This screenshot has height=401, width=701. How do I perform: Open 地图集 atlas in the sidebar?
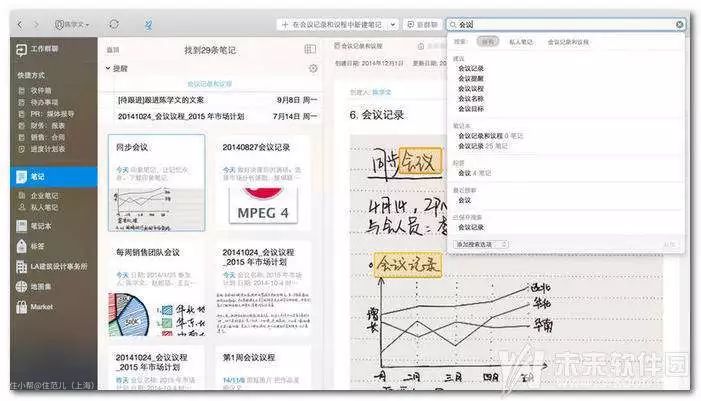point(40,287)
